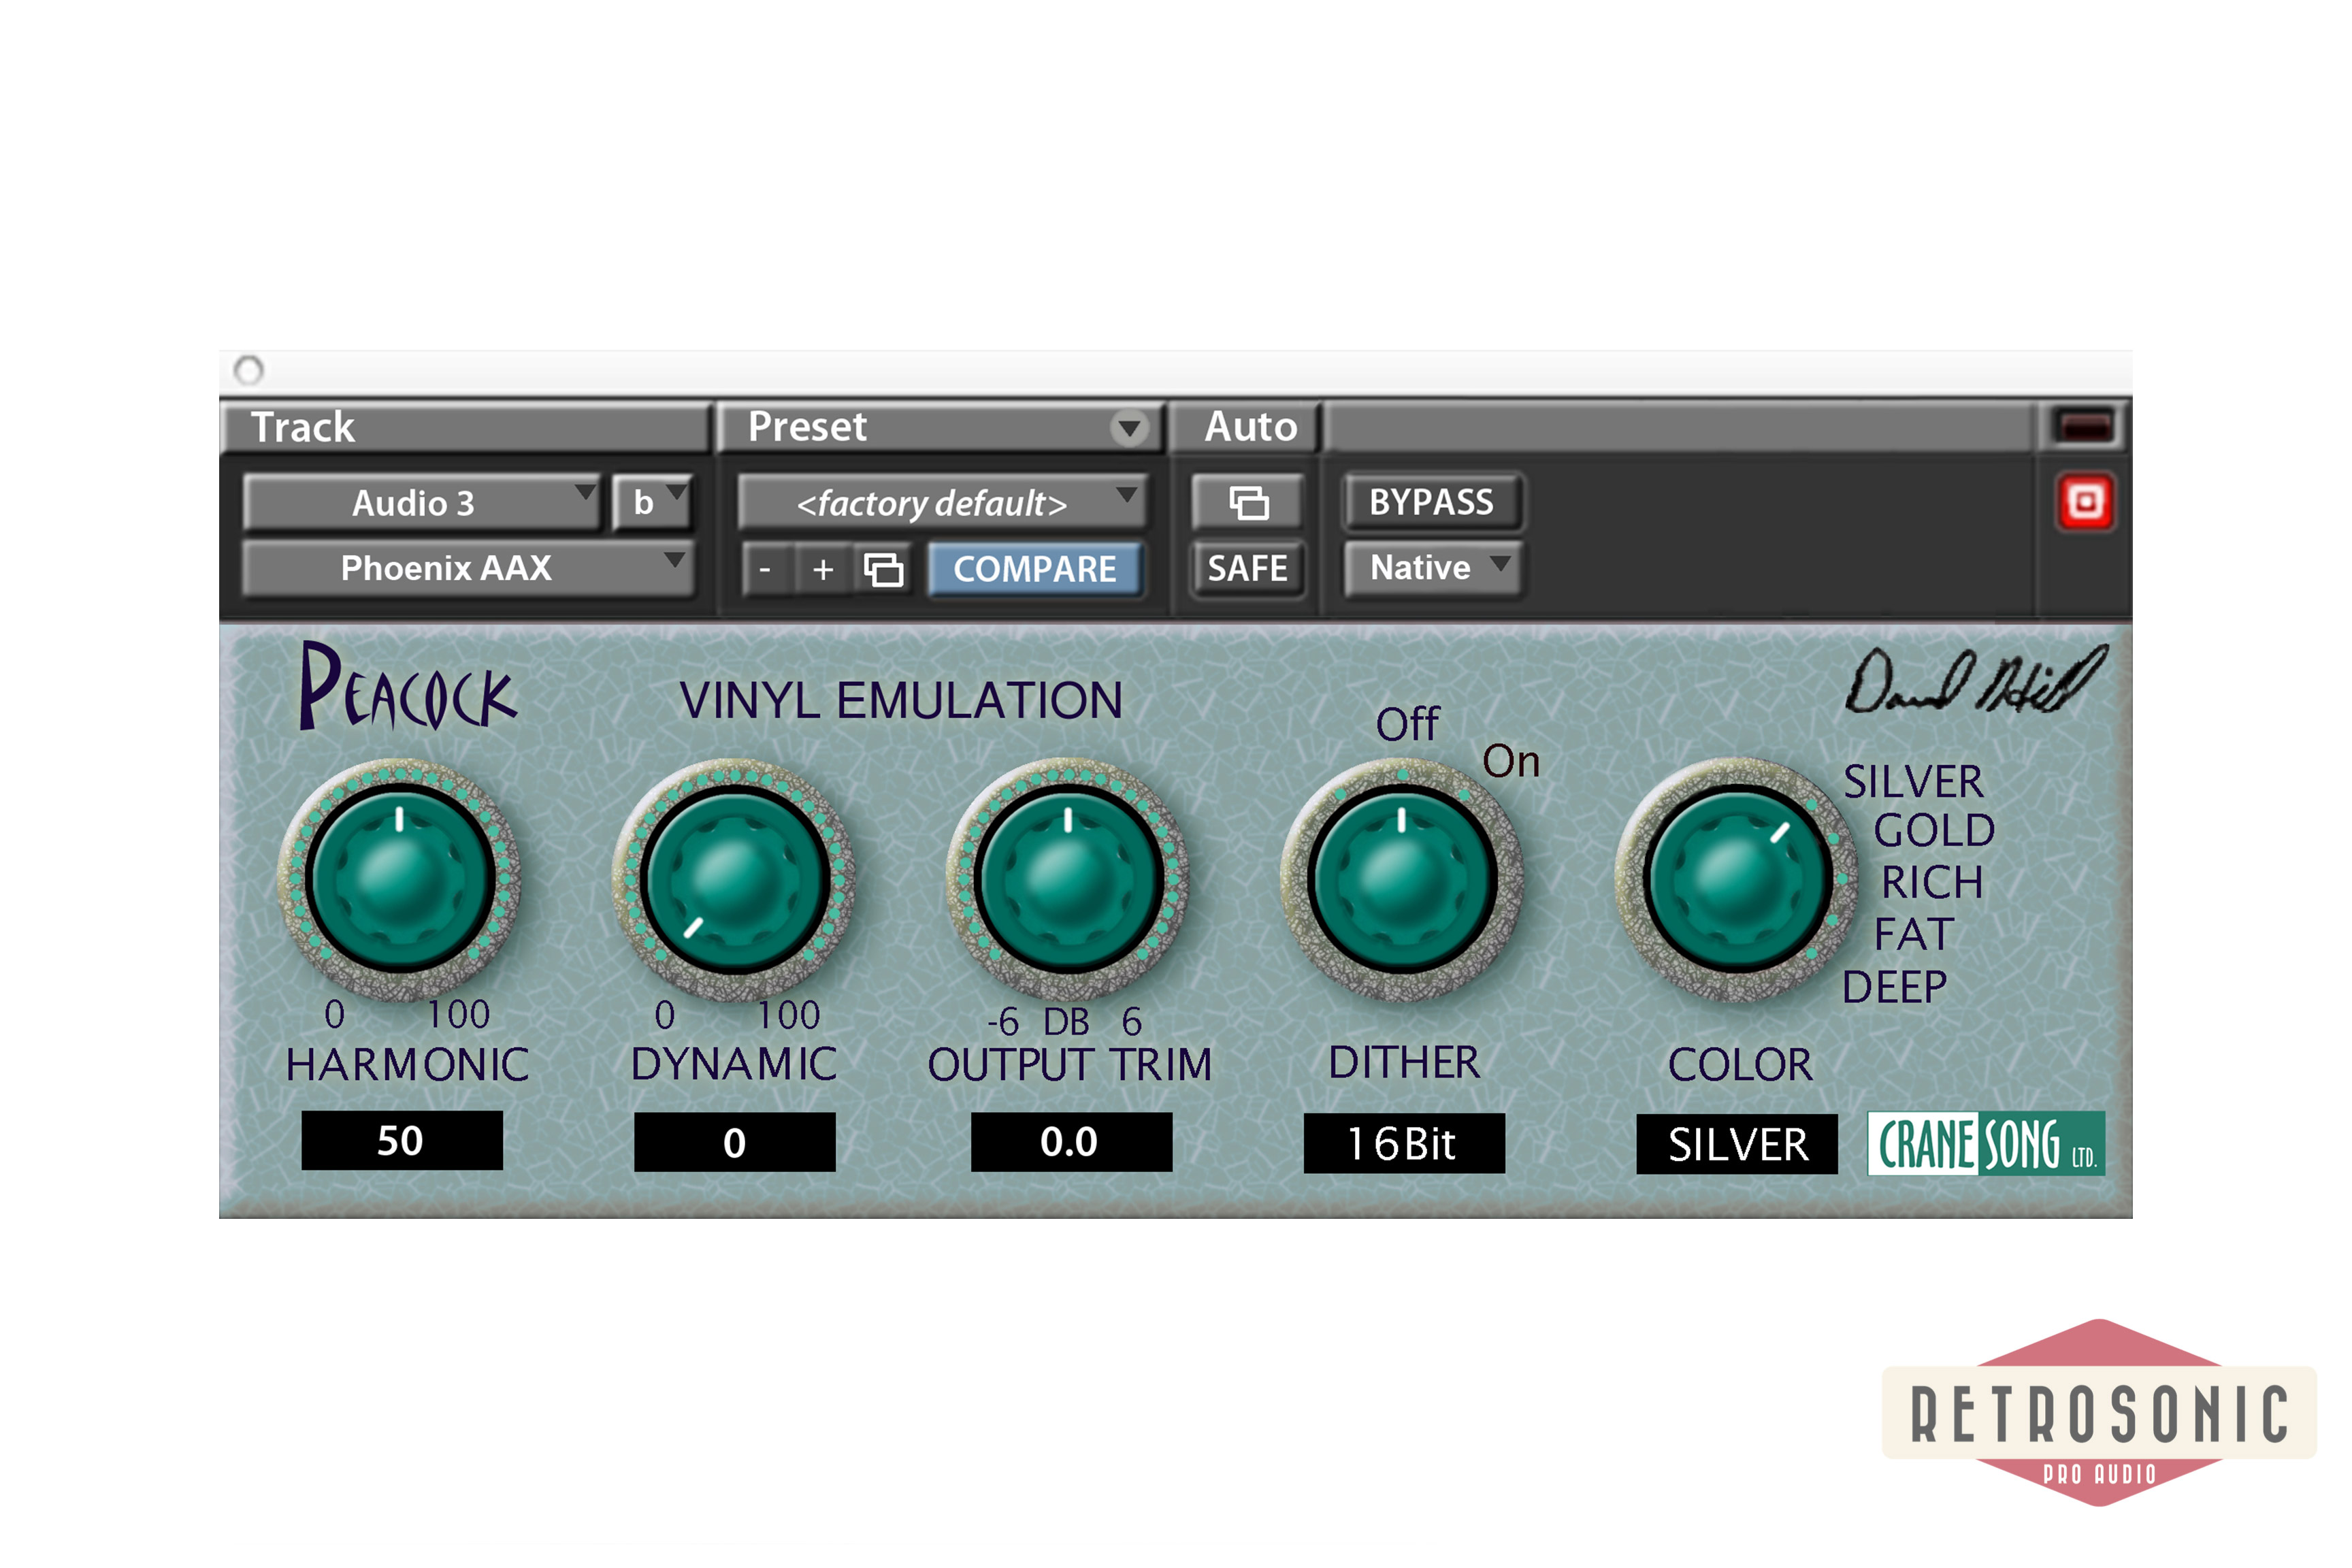Click the DYNAMIC knob

click(735, 880)
